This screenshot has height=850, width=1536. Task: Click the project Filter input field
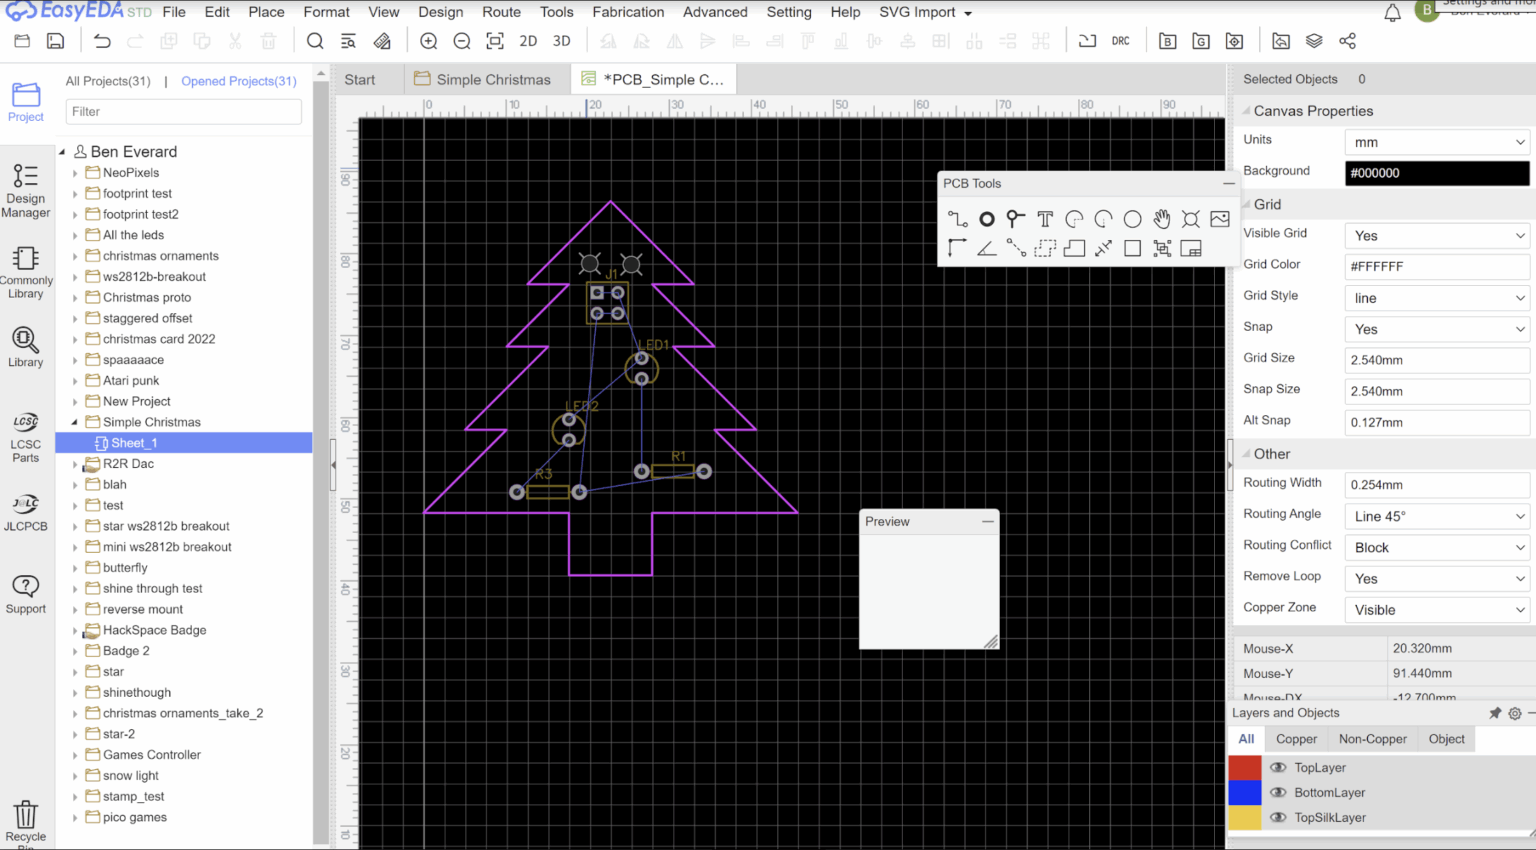(x=183, y=111)
